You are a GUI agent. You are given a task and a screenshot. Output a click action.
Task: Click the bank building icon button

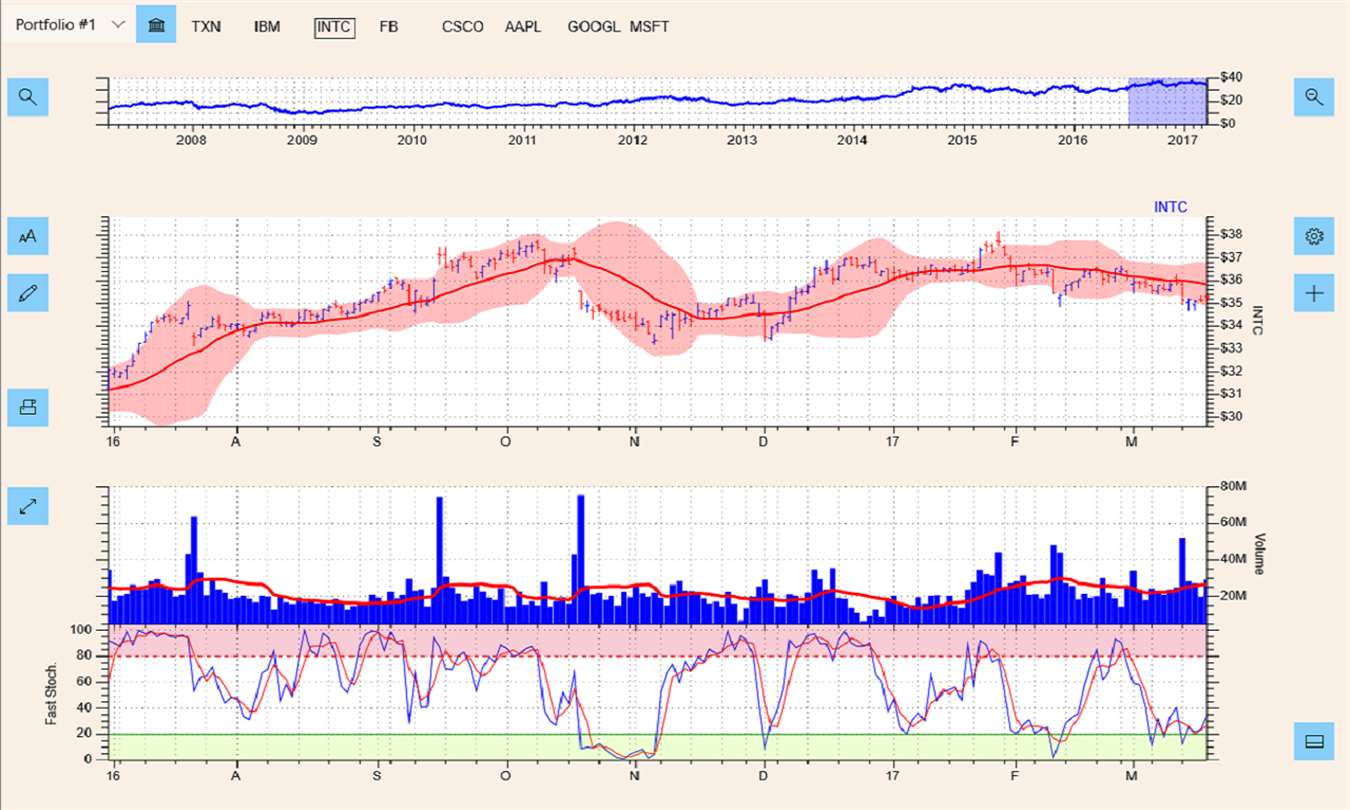pos(156,25)
